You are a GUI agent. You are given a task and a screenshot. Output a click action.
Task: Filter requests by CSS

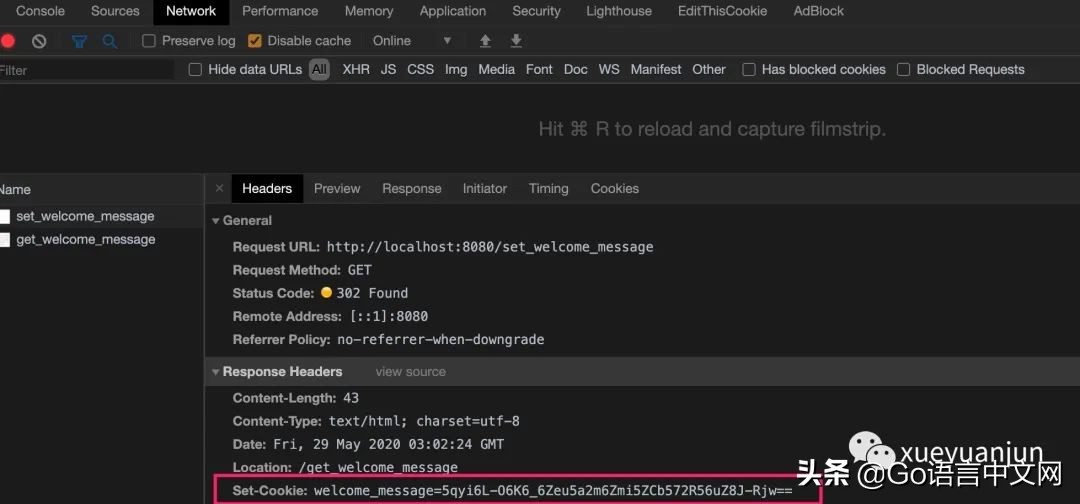[420, 70]
